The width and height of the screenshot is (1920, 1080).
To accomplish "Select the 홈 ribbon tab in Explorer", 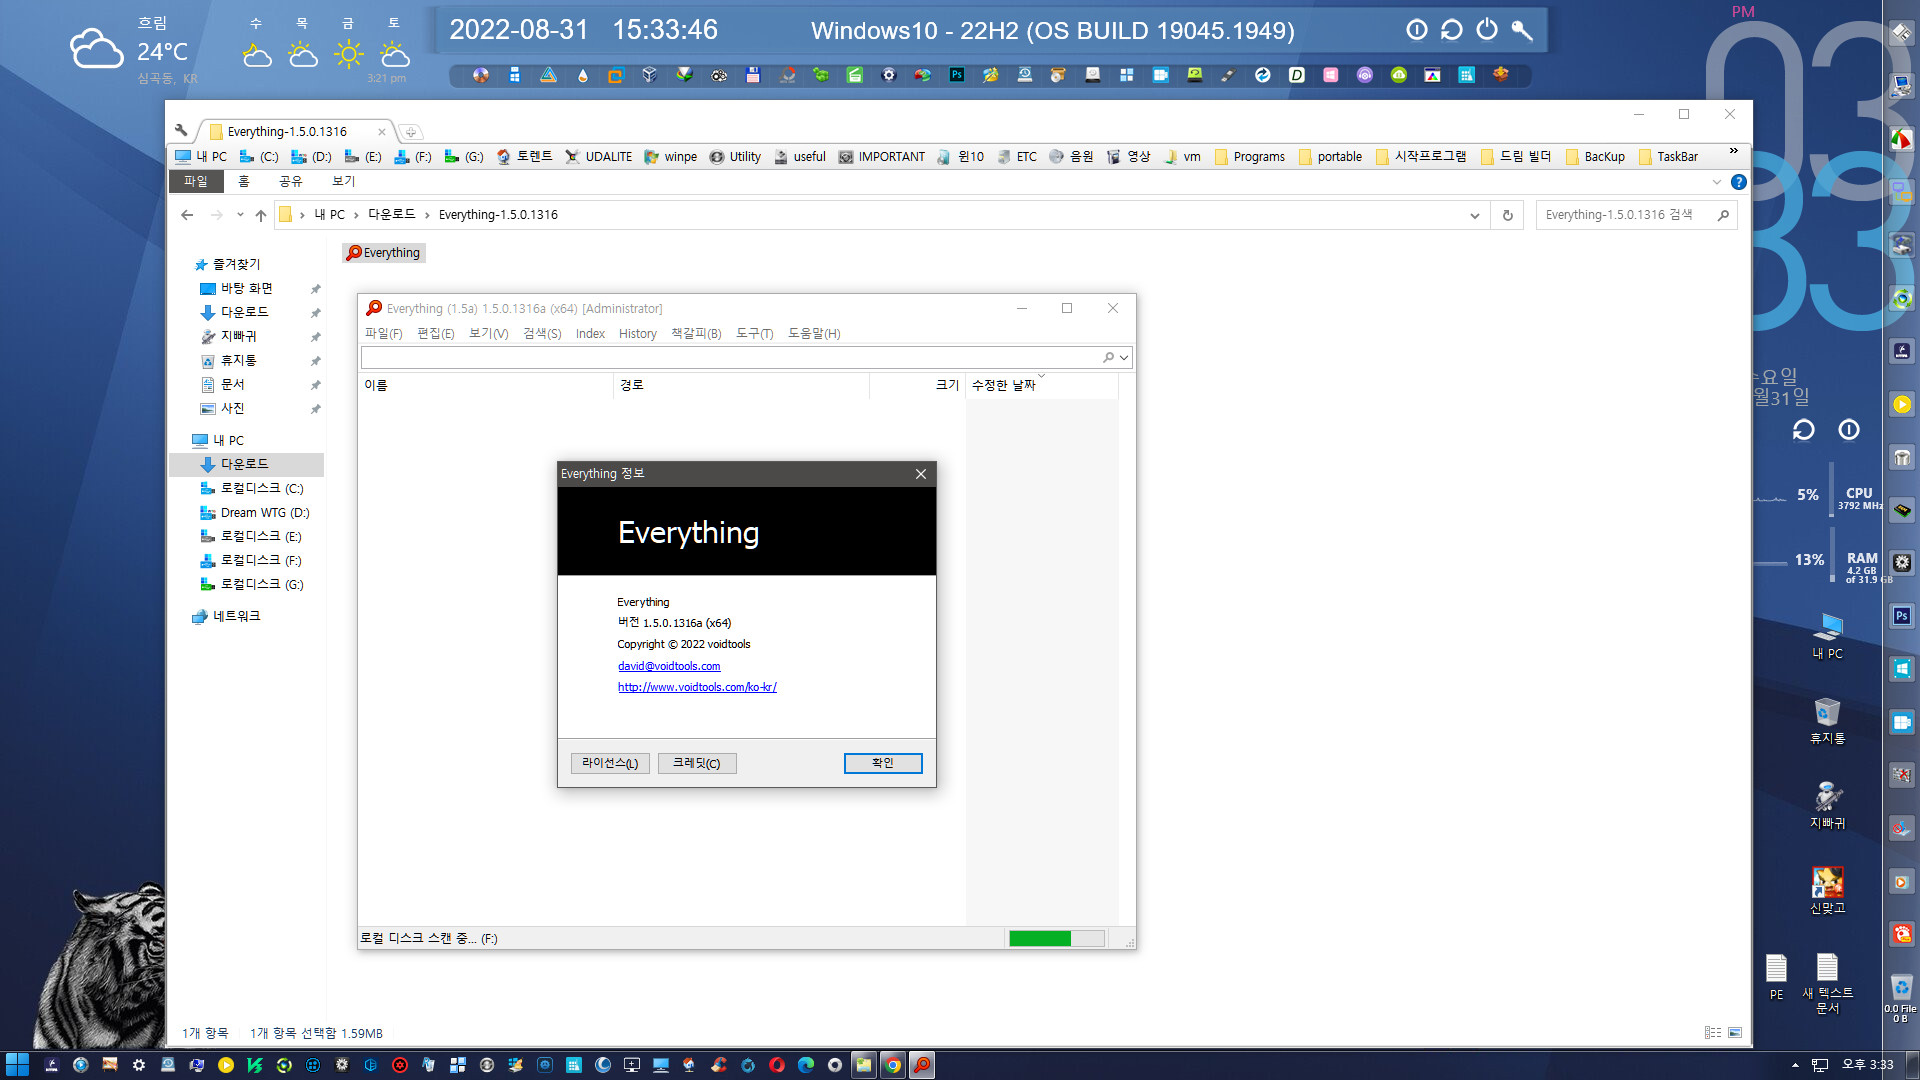I will [x=243, y=181].
